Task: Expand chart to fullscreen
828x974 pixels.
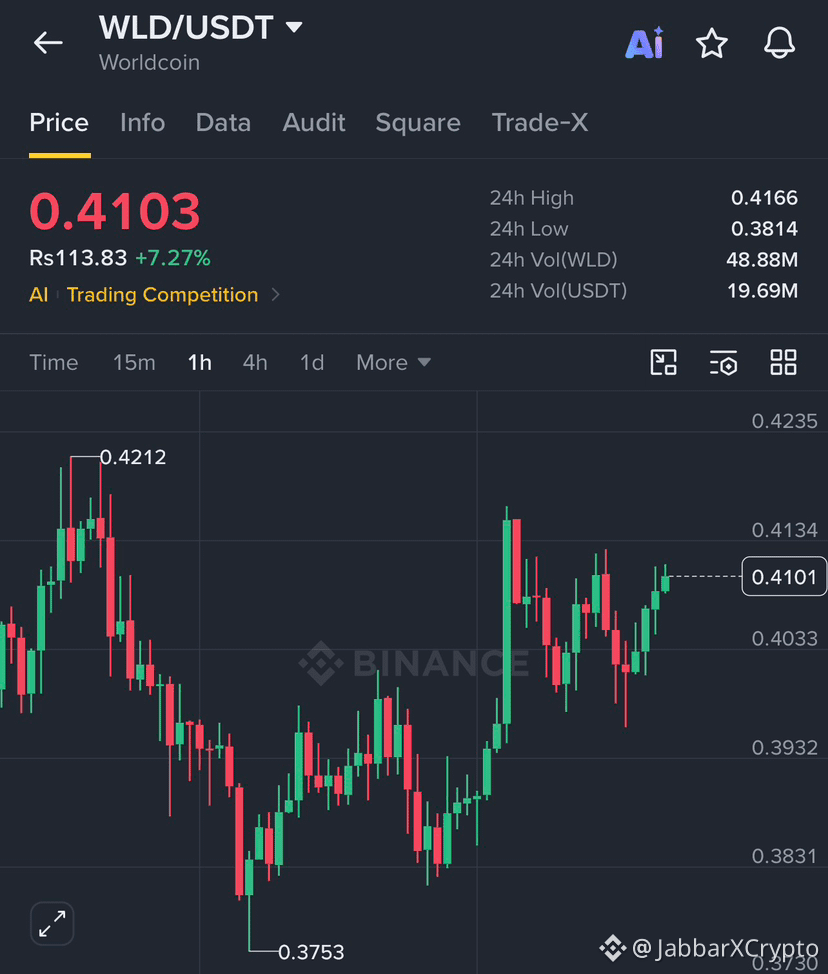Action: [52, 923]
